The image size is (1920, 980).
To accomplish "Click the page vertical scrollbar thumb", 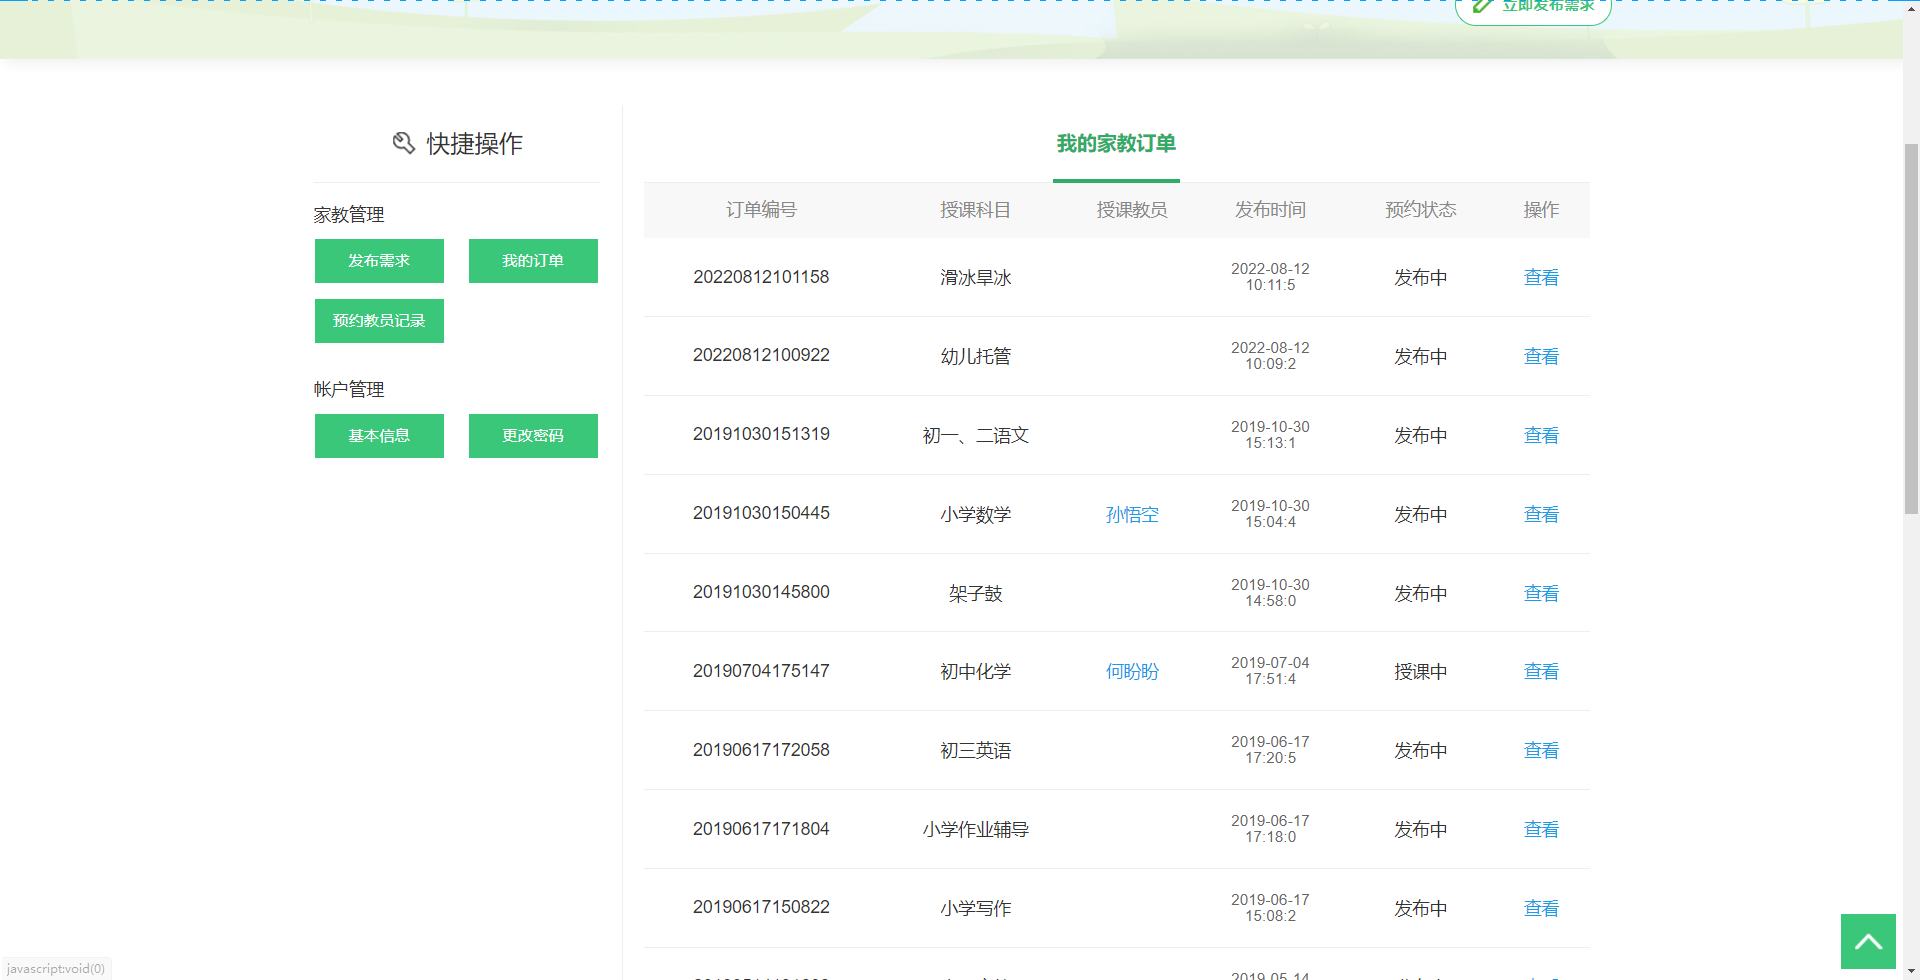I will (x=1911, y=330).
